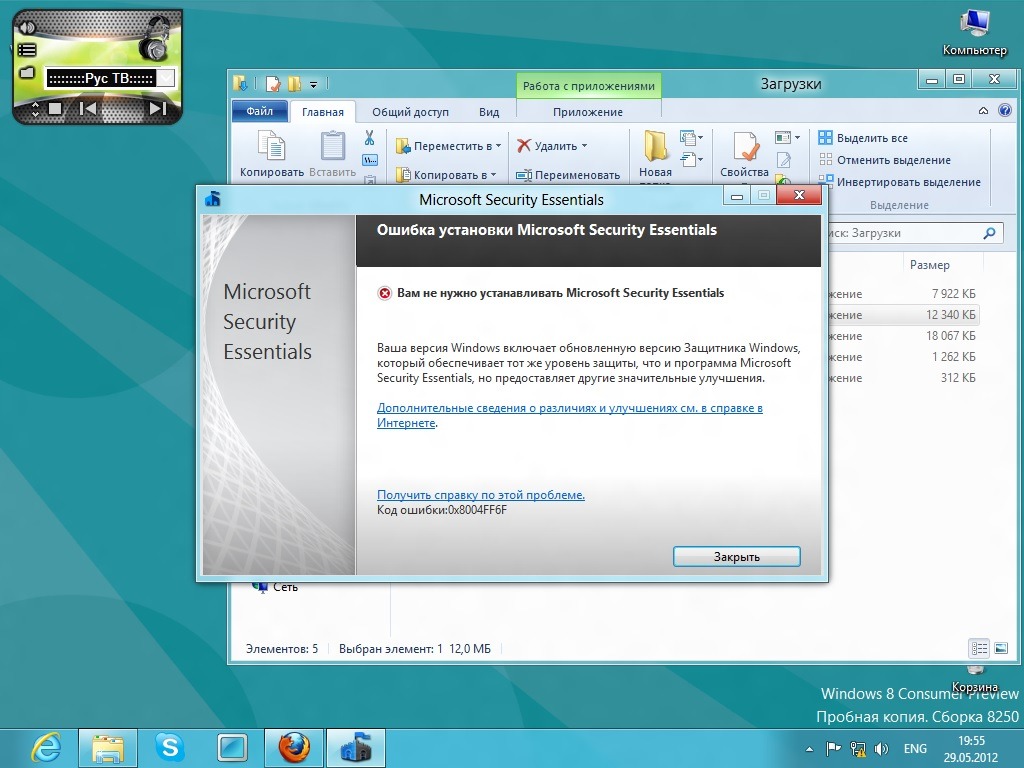Image resolution: width=1024 pixels, height=768 pixels.
Task: Click the up-down expand arrows in the radio gadget
Action: tap(35, 109)
